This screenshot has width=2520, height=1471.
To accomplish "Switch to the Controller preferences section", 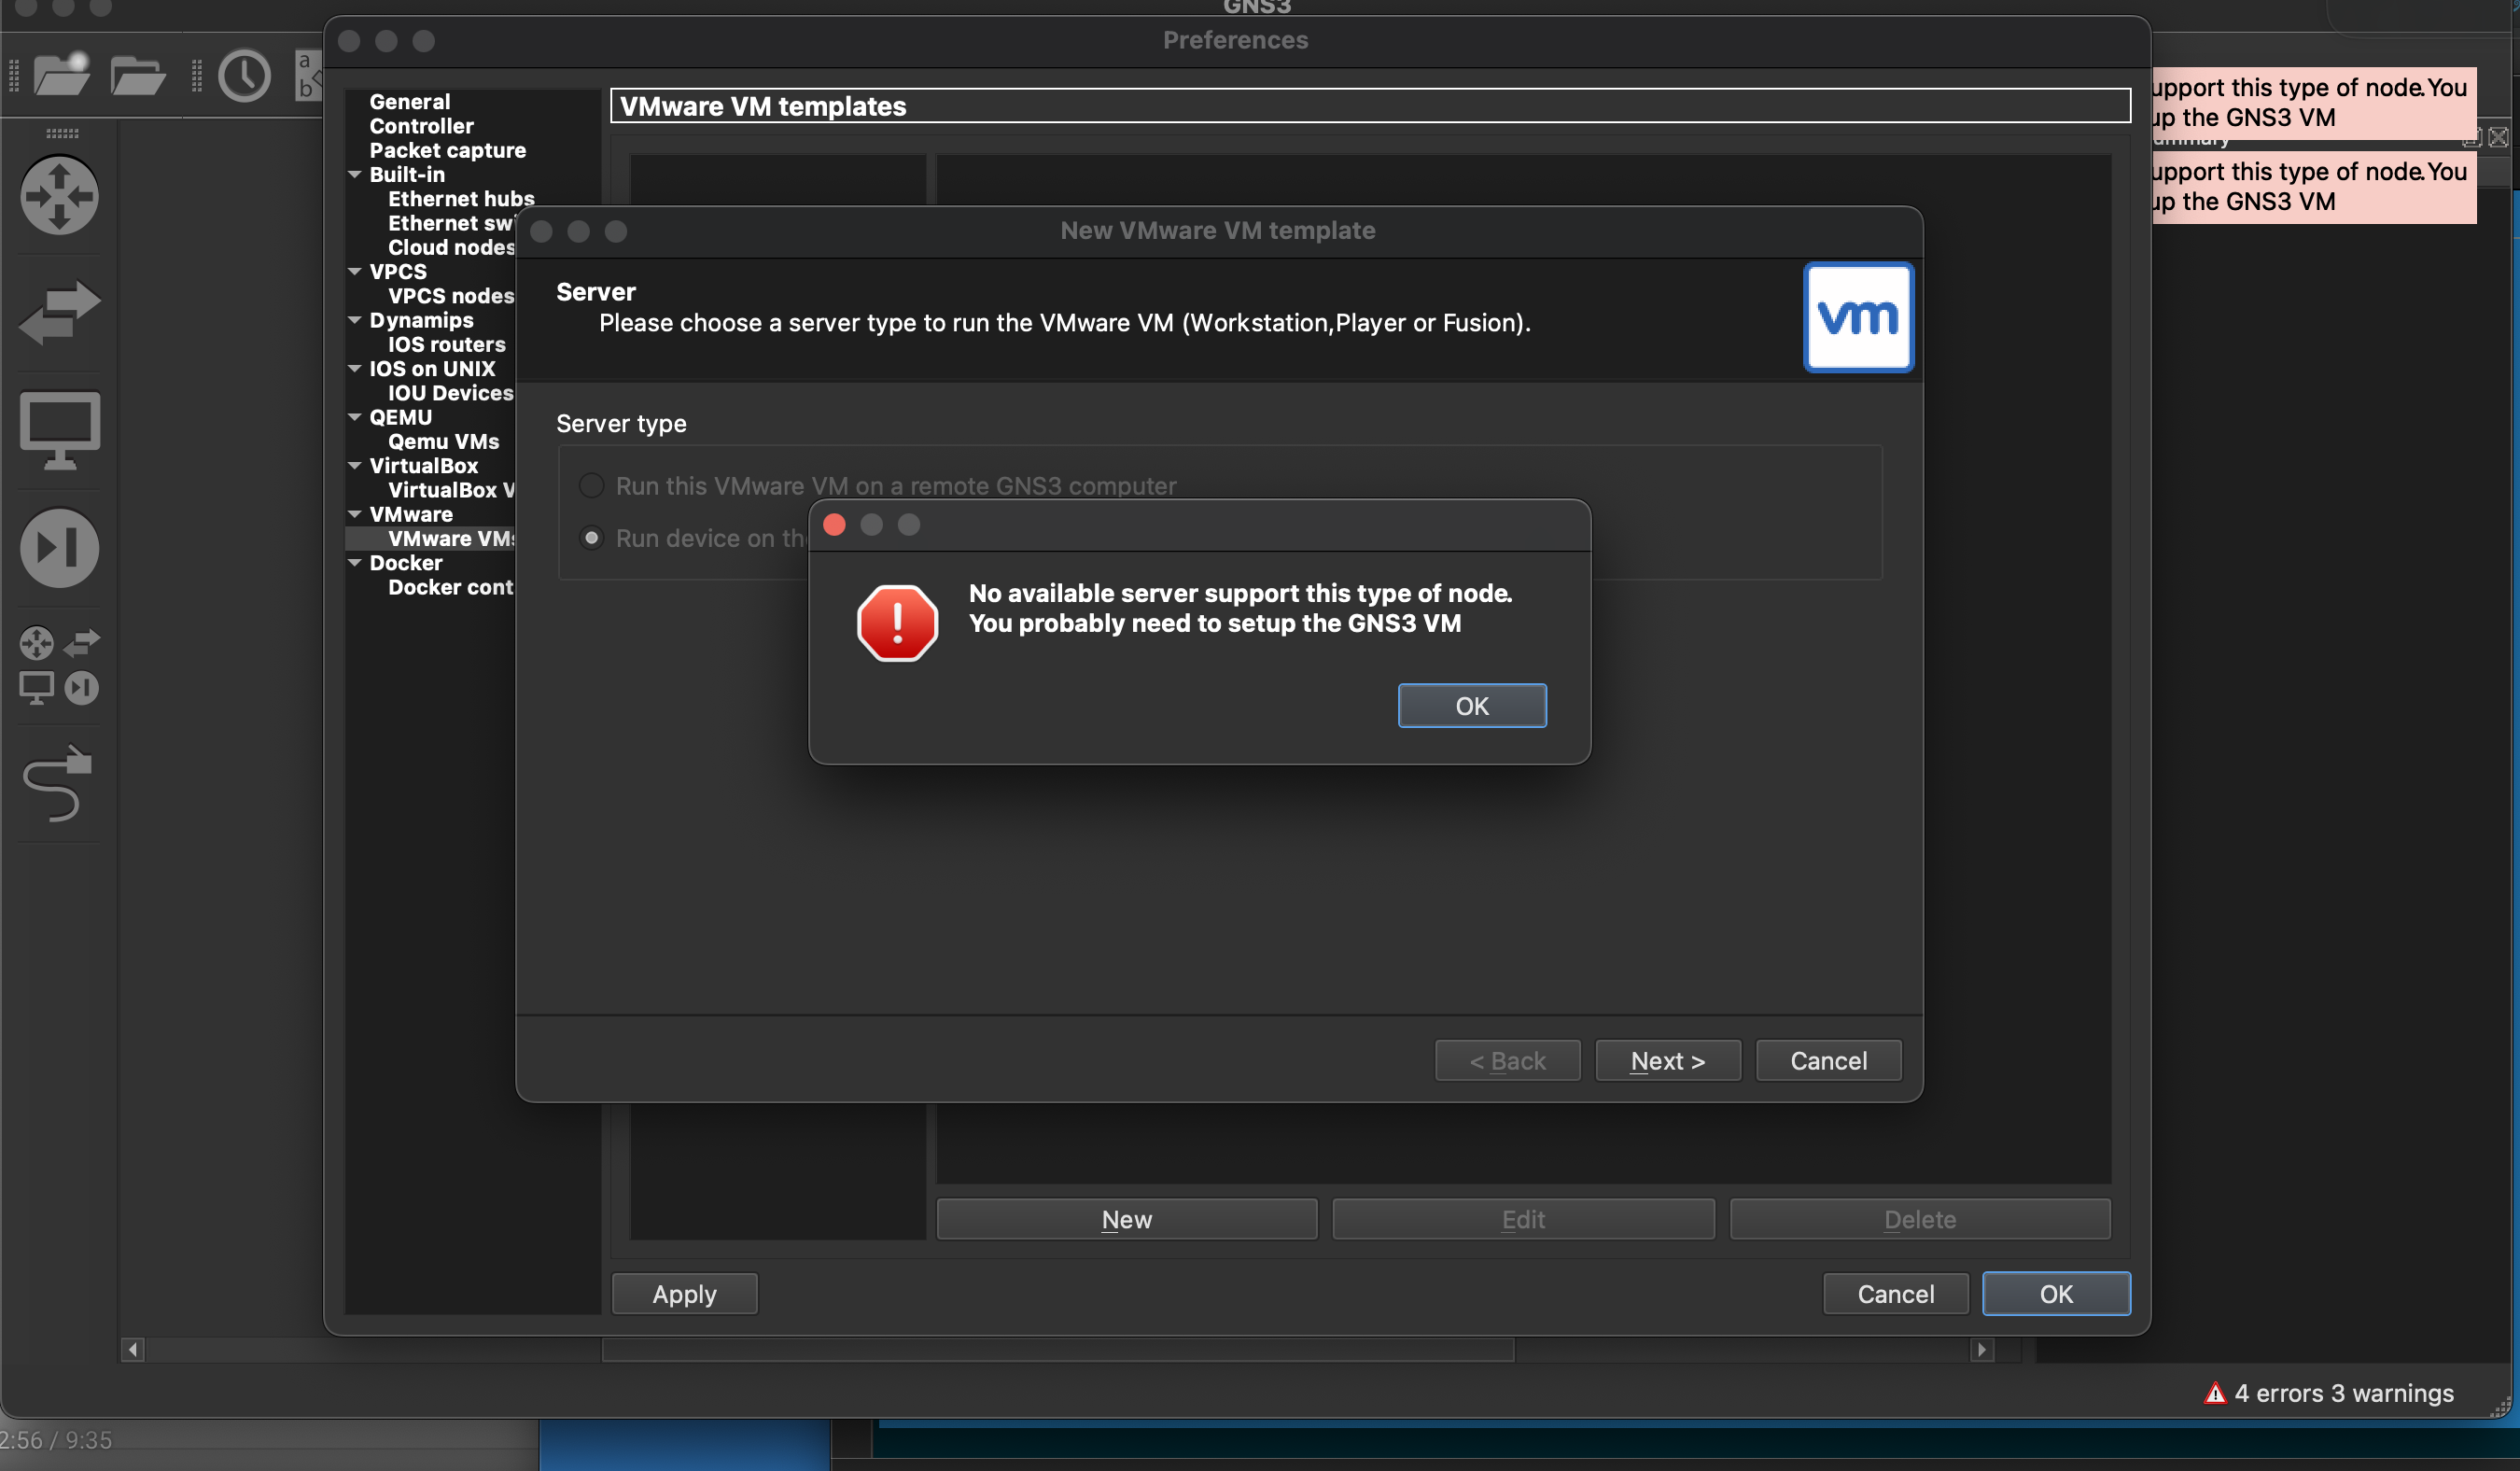I will click(x=421, y=126).
